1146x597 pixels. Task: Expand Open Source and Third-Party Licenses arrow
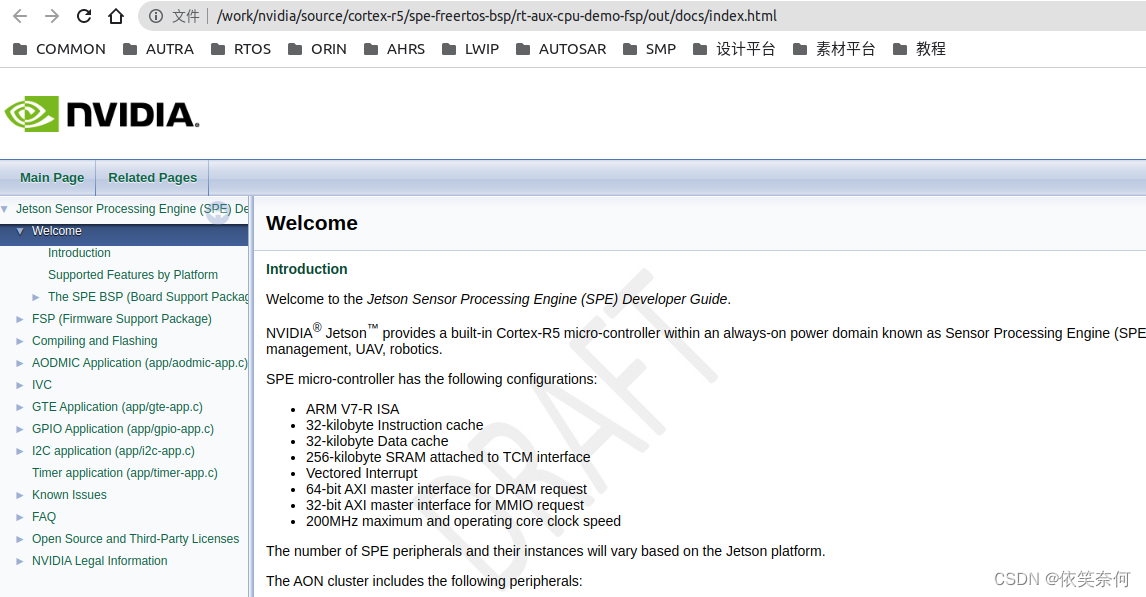point(20,539)
